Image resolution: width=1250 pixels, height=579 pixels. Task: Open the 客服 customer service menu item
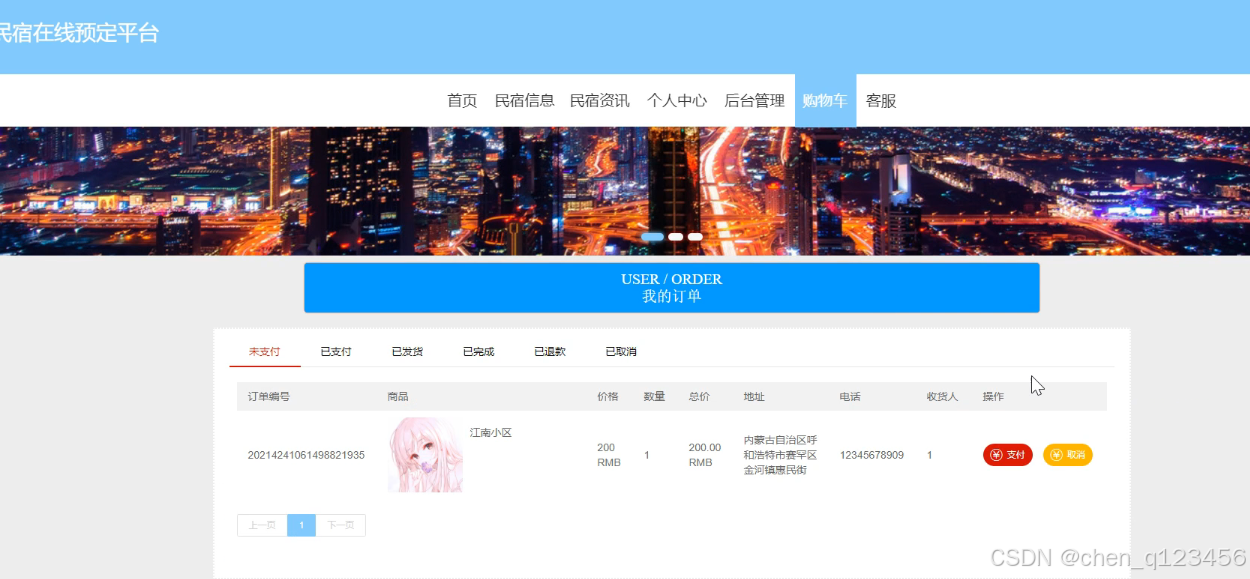point(881,100)
